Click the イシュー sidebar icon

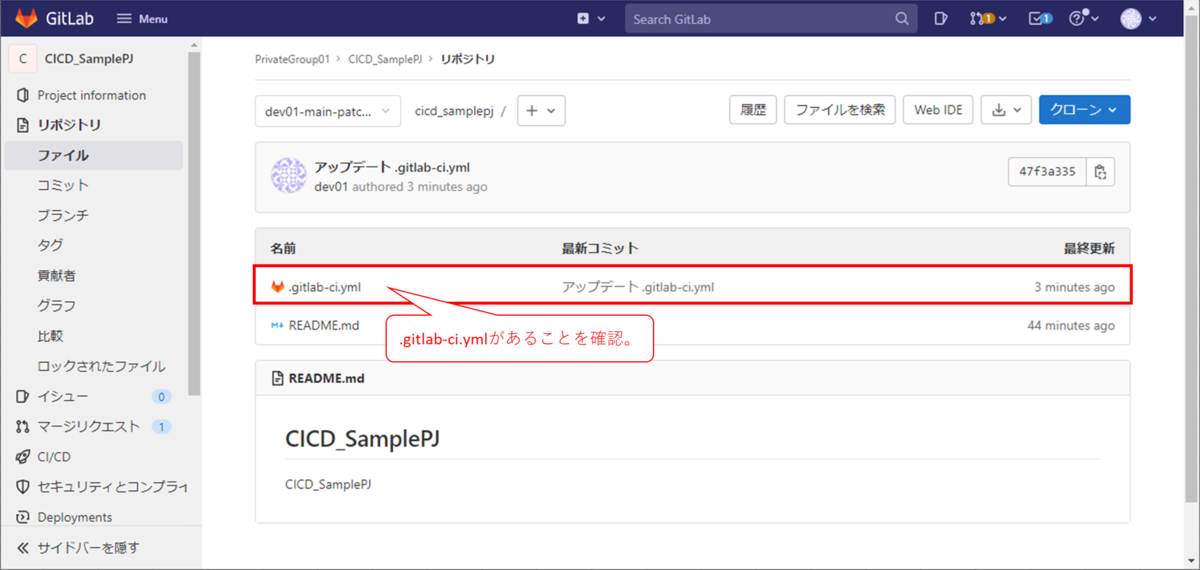22,396
